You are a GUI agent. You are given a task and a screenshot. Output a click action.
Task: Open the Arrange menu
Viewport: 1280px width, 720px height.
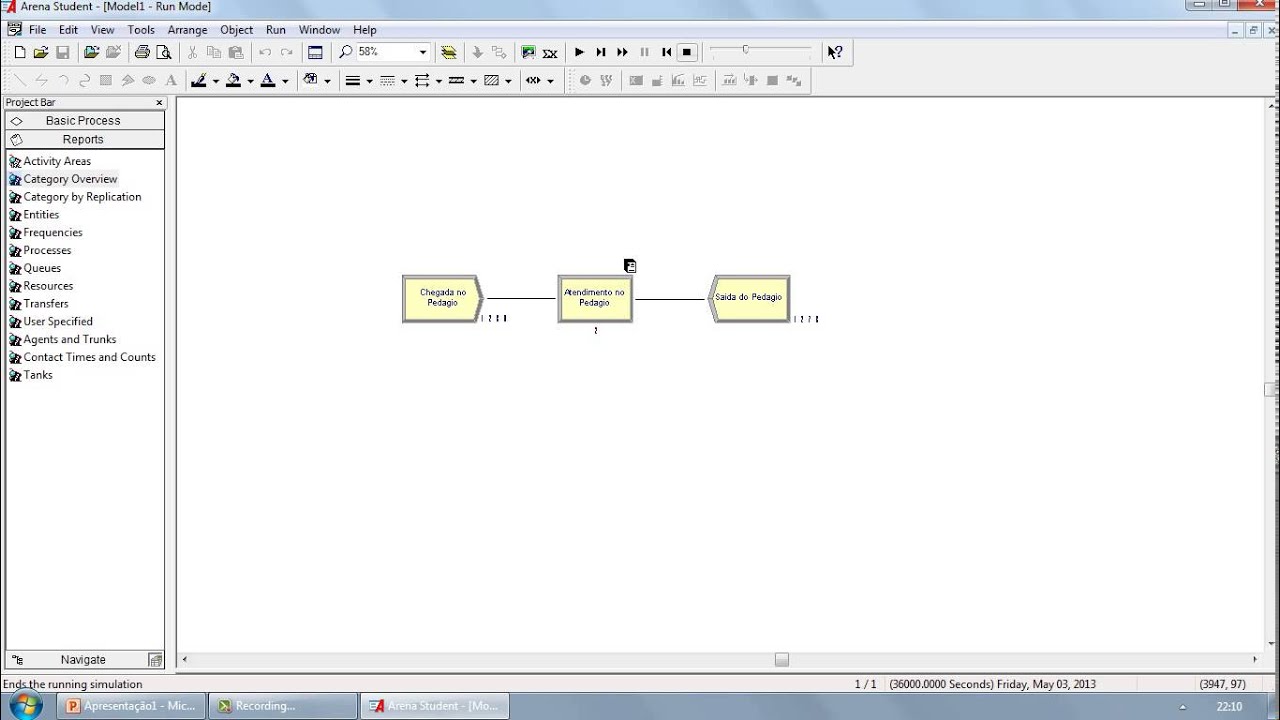tap(187, 30)
